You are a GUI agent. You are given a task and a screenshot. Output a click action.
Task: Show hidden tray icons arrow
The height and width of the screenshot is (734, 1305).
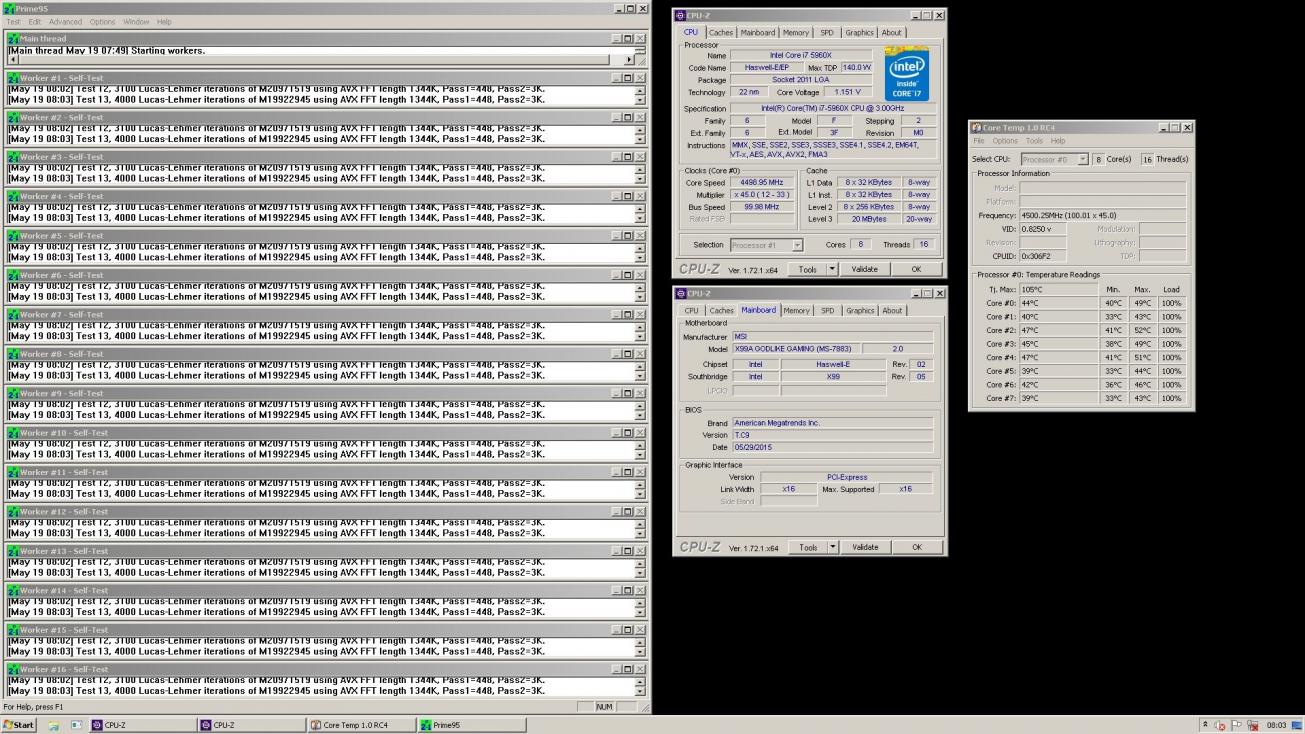click(1206, 725)
